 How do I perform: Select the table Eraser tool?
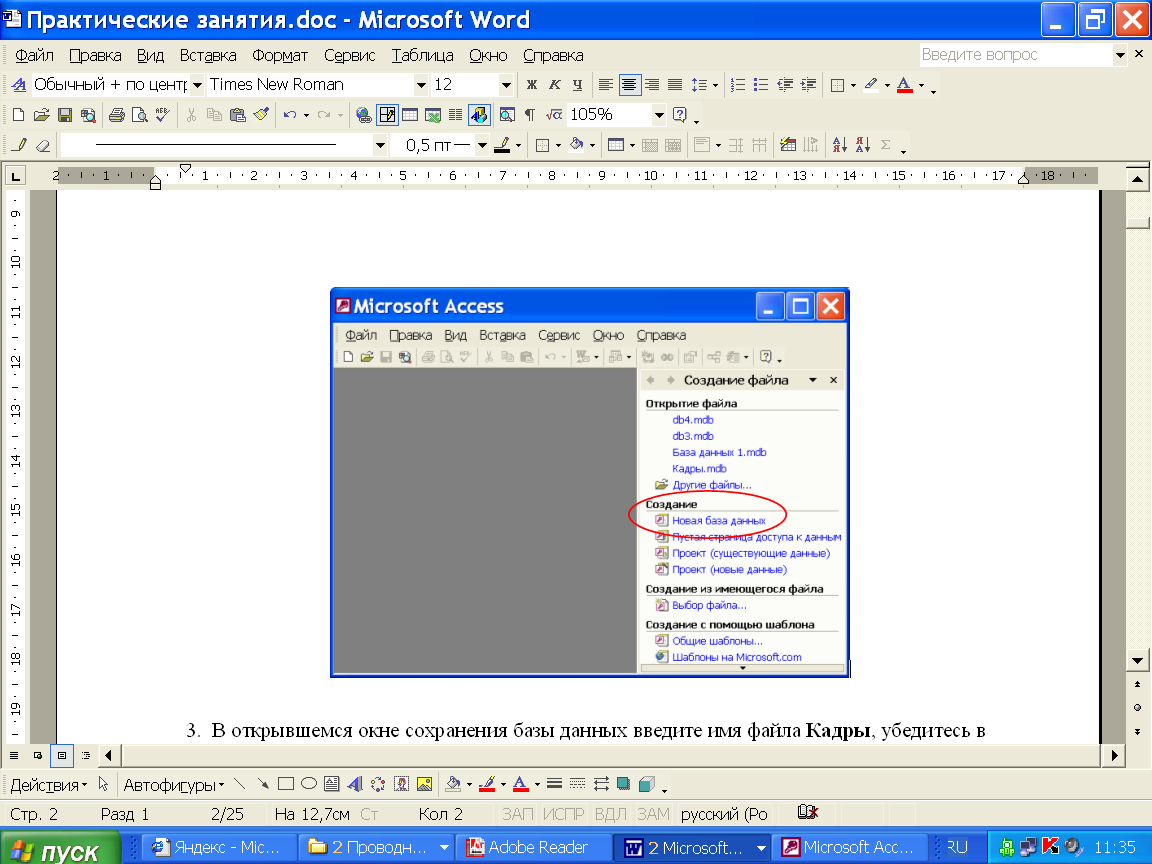pos(43,145)
